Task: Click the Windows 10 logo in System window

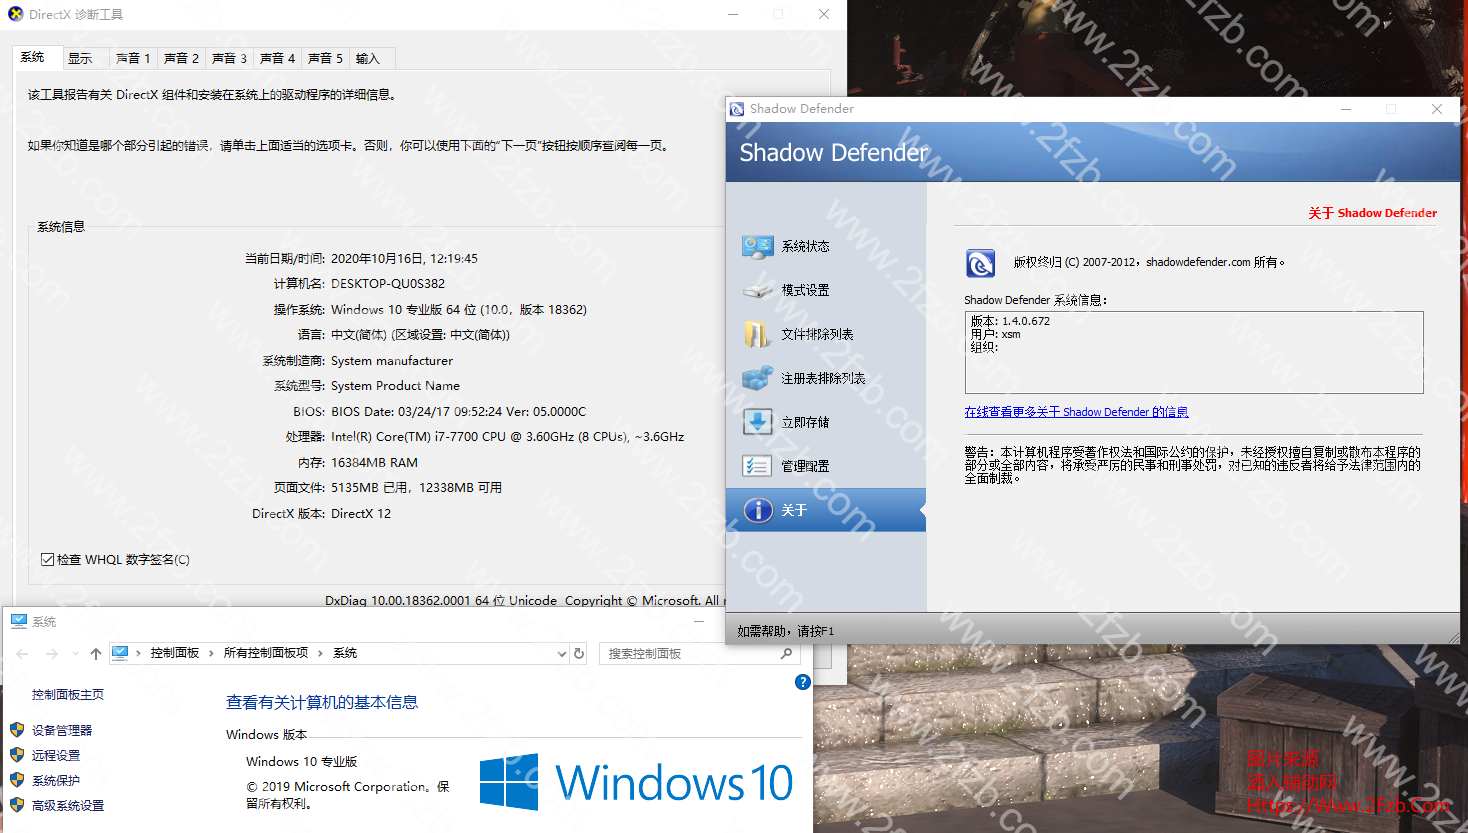Action: coord(636,782)
